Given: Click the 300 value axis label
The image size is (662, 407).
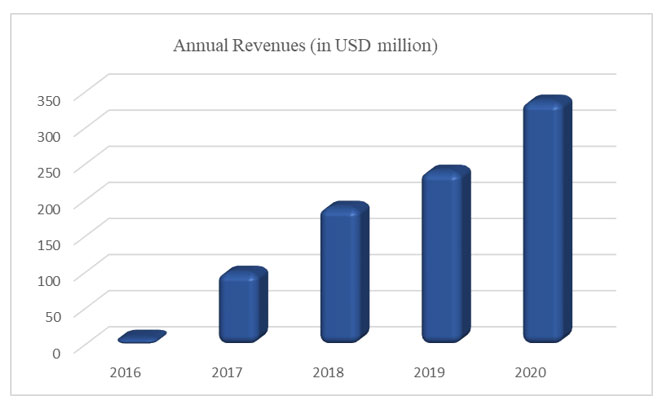Looking at the screenshot, I should tap(49, 137).
